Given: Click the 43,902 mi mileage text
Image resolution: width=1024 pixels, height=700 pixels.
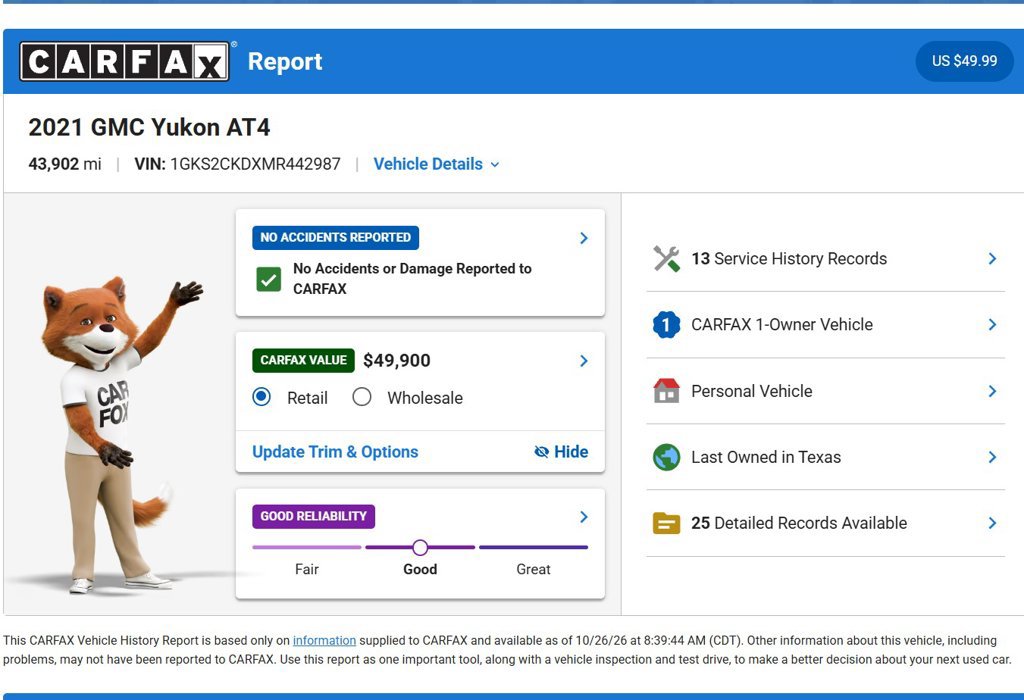Looking at the screenshot, I should (65, 164).
